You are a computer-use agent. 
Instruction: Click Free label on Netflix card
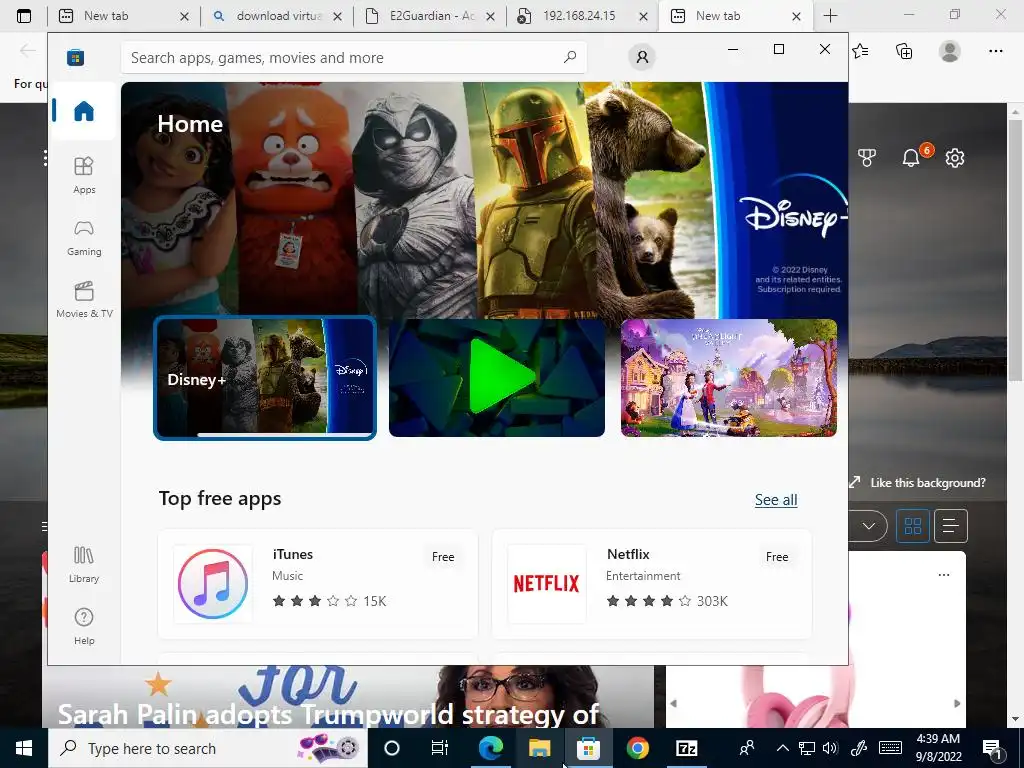[x=777, y=557]
